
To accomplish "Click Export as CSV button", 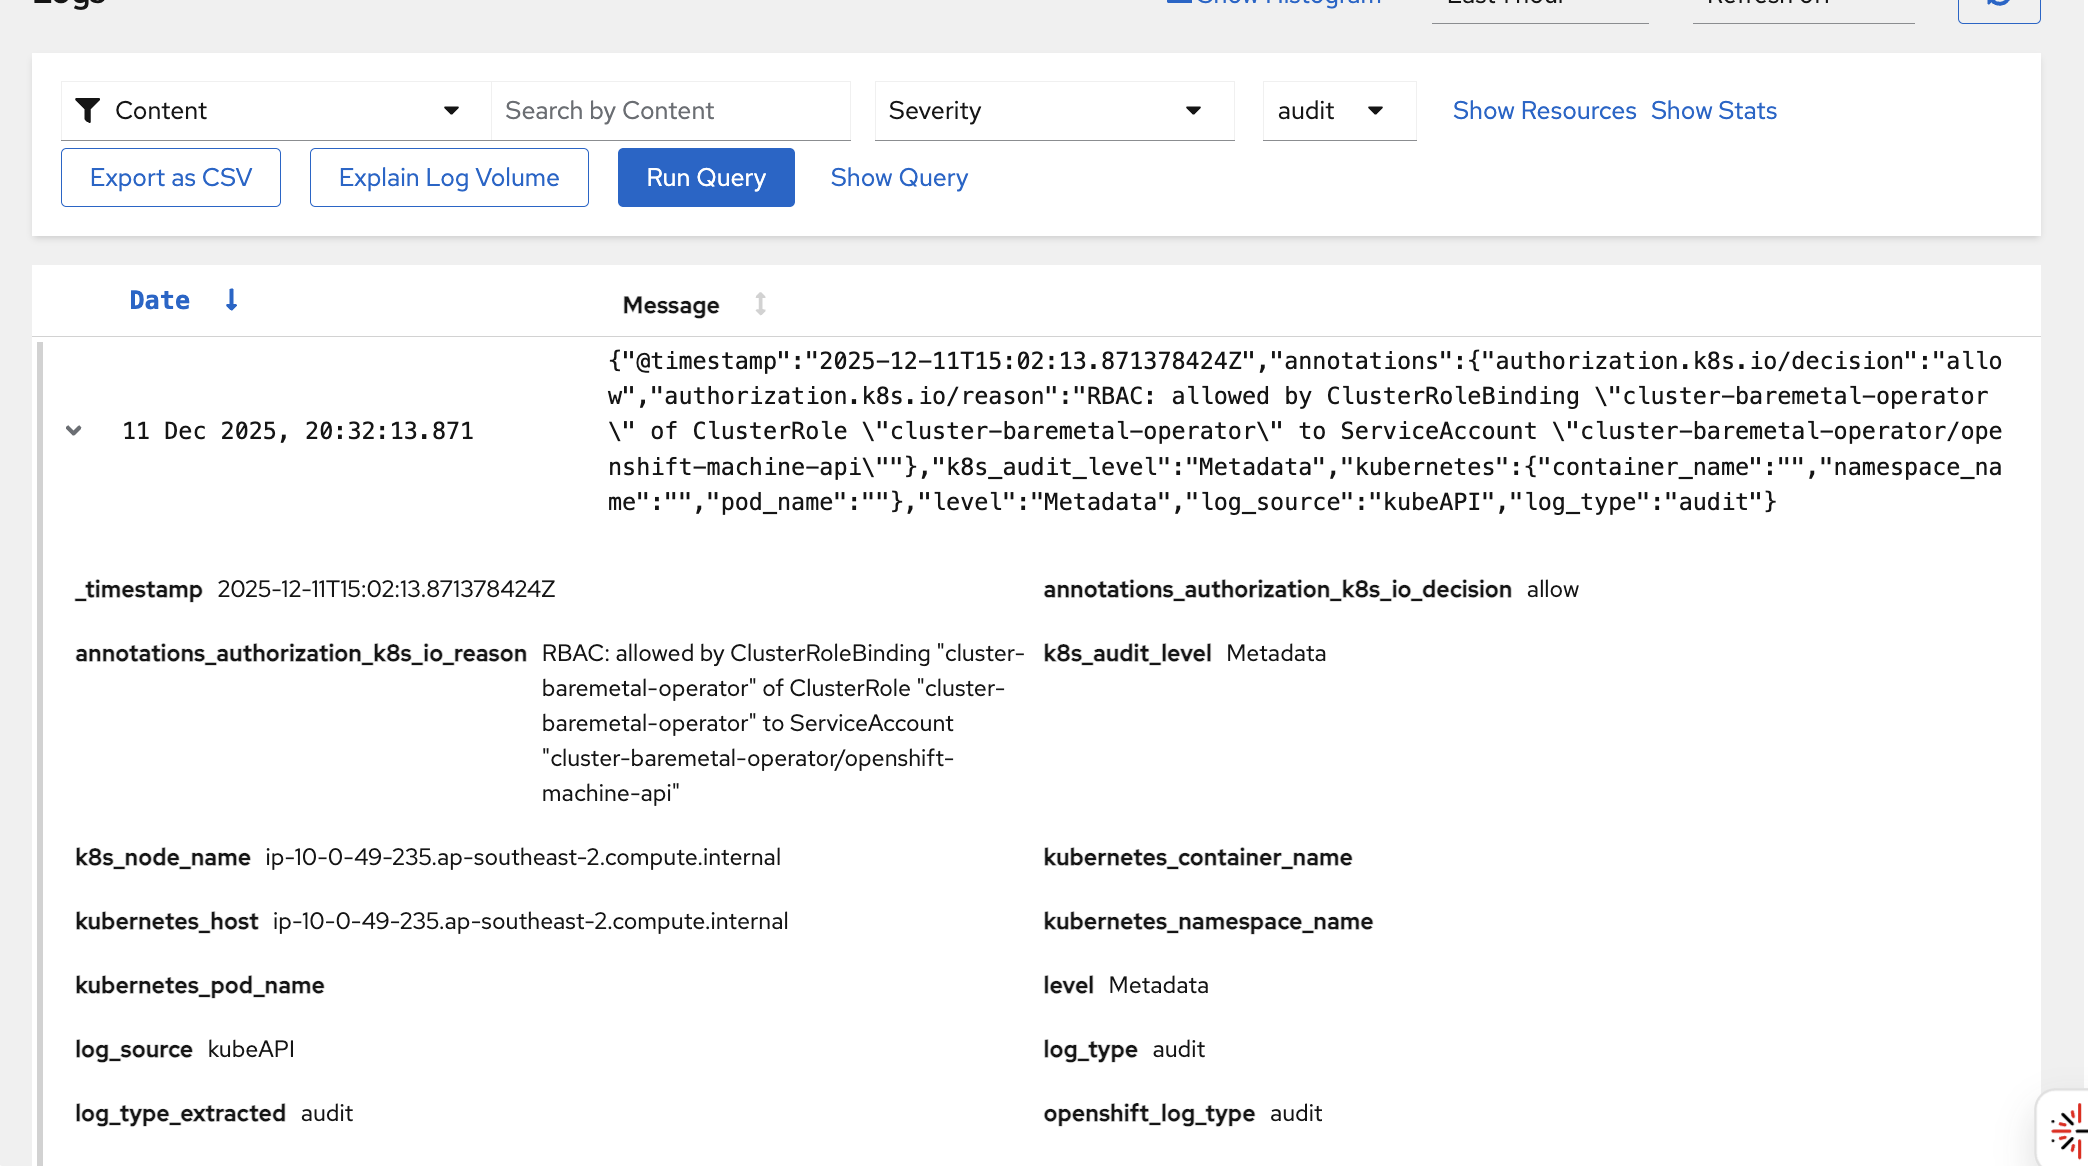I will tap(171, 177).
